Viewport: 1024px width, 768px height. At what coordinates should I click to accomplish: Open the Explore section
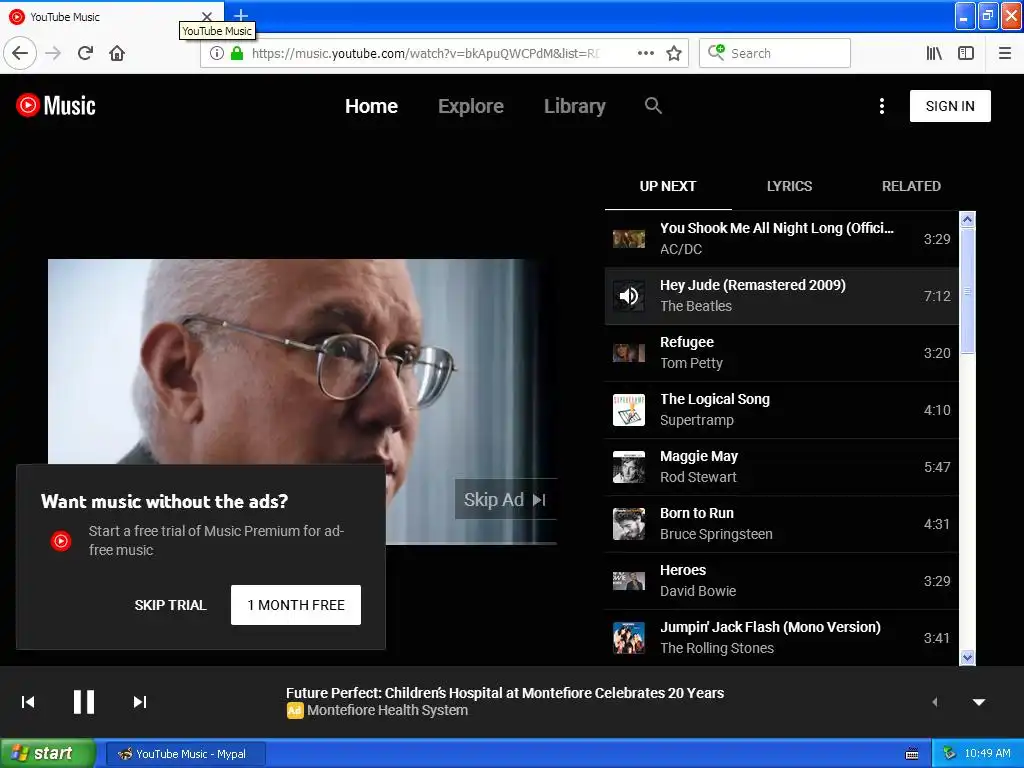[x=470, y=106]
